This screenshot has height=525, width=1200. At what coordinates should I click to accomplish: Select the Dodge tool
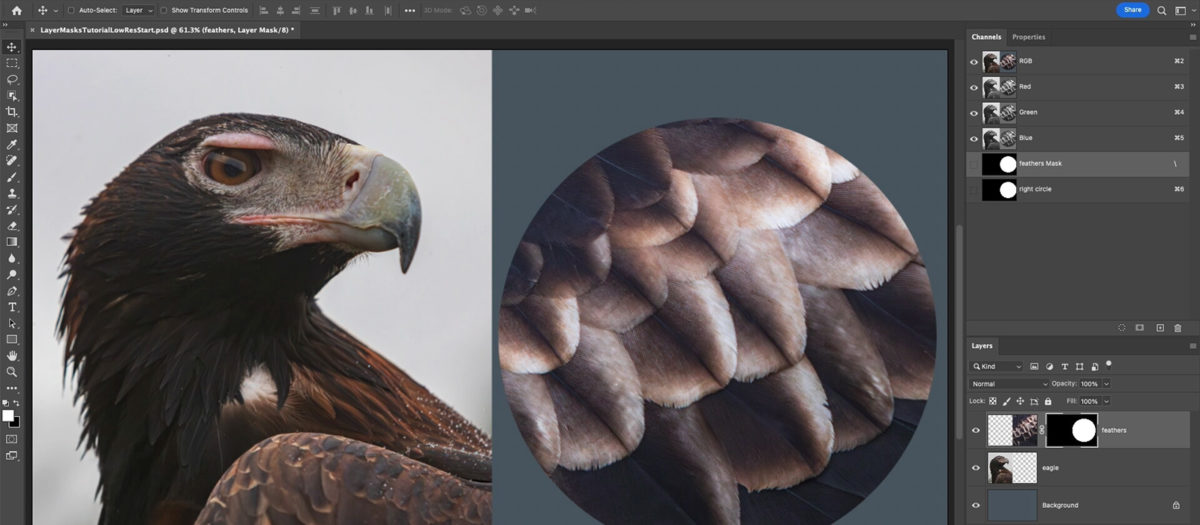[12, 274]
